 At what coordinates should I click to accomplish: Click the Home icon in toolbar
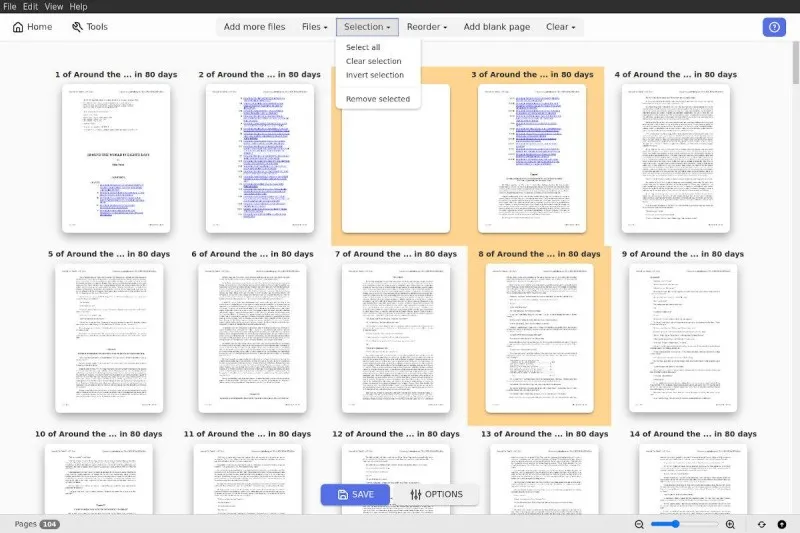point(18,27)
